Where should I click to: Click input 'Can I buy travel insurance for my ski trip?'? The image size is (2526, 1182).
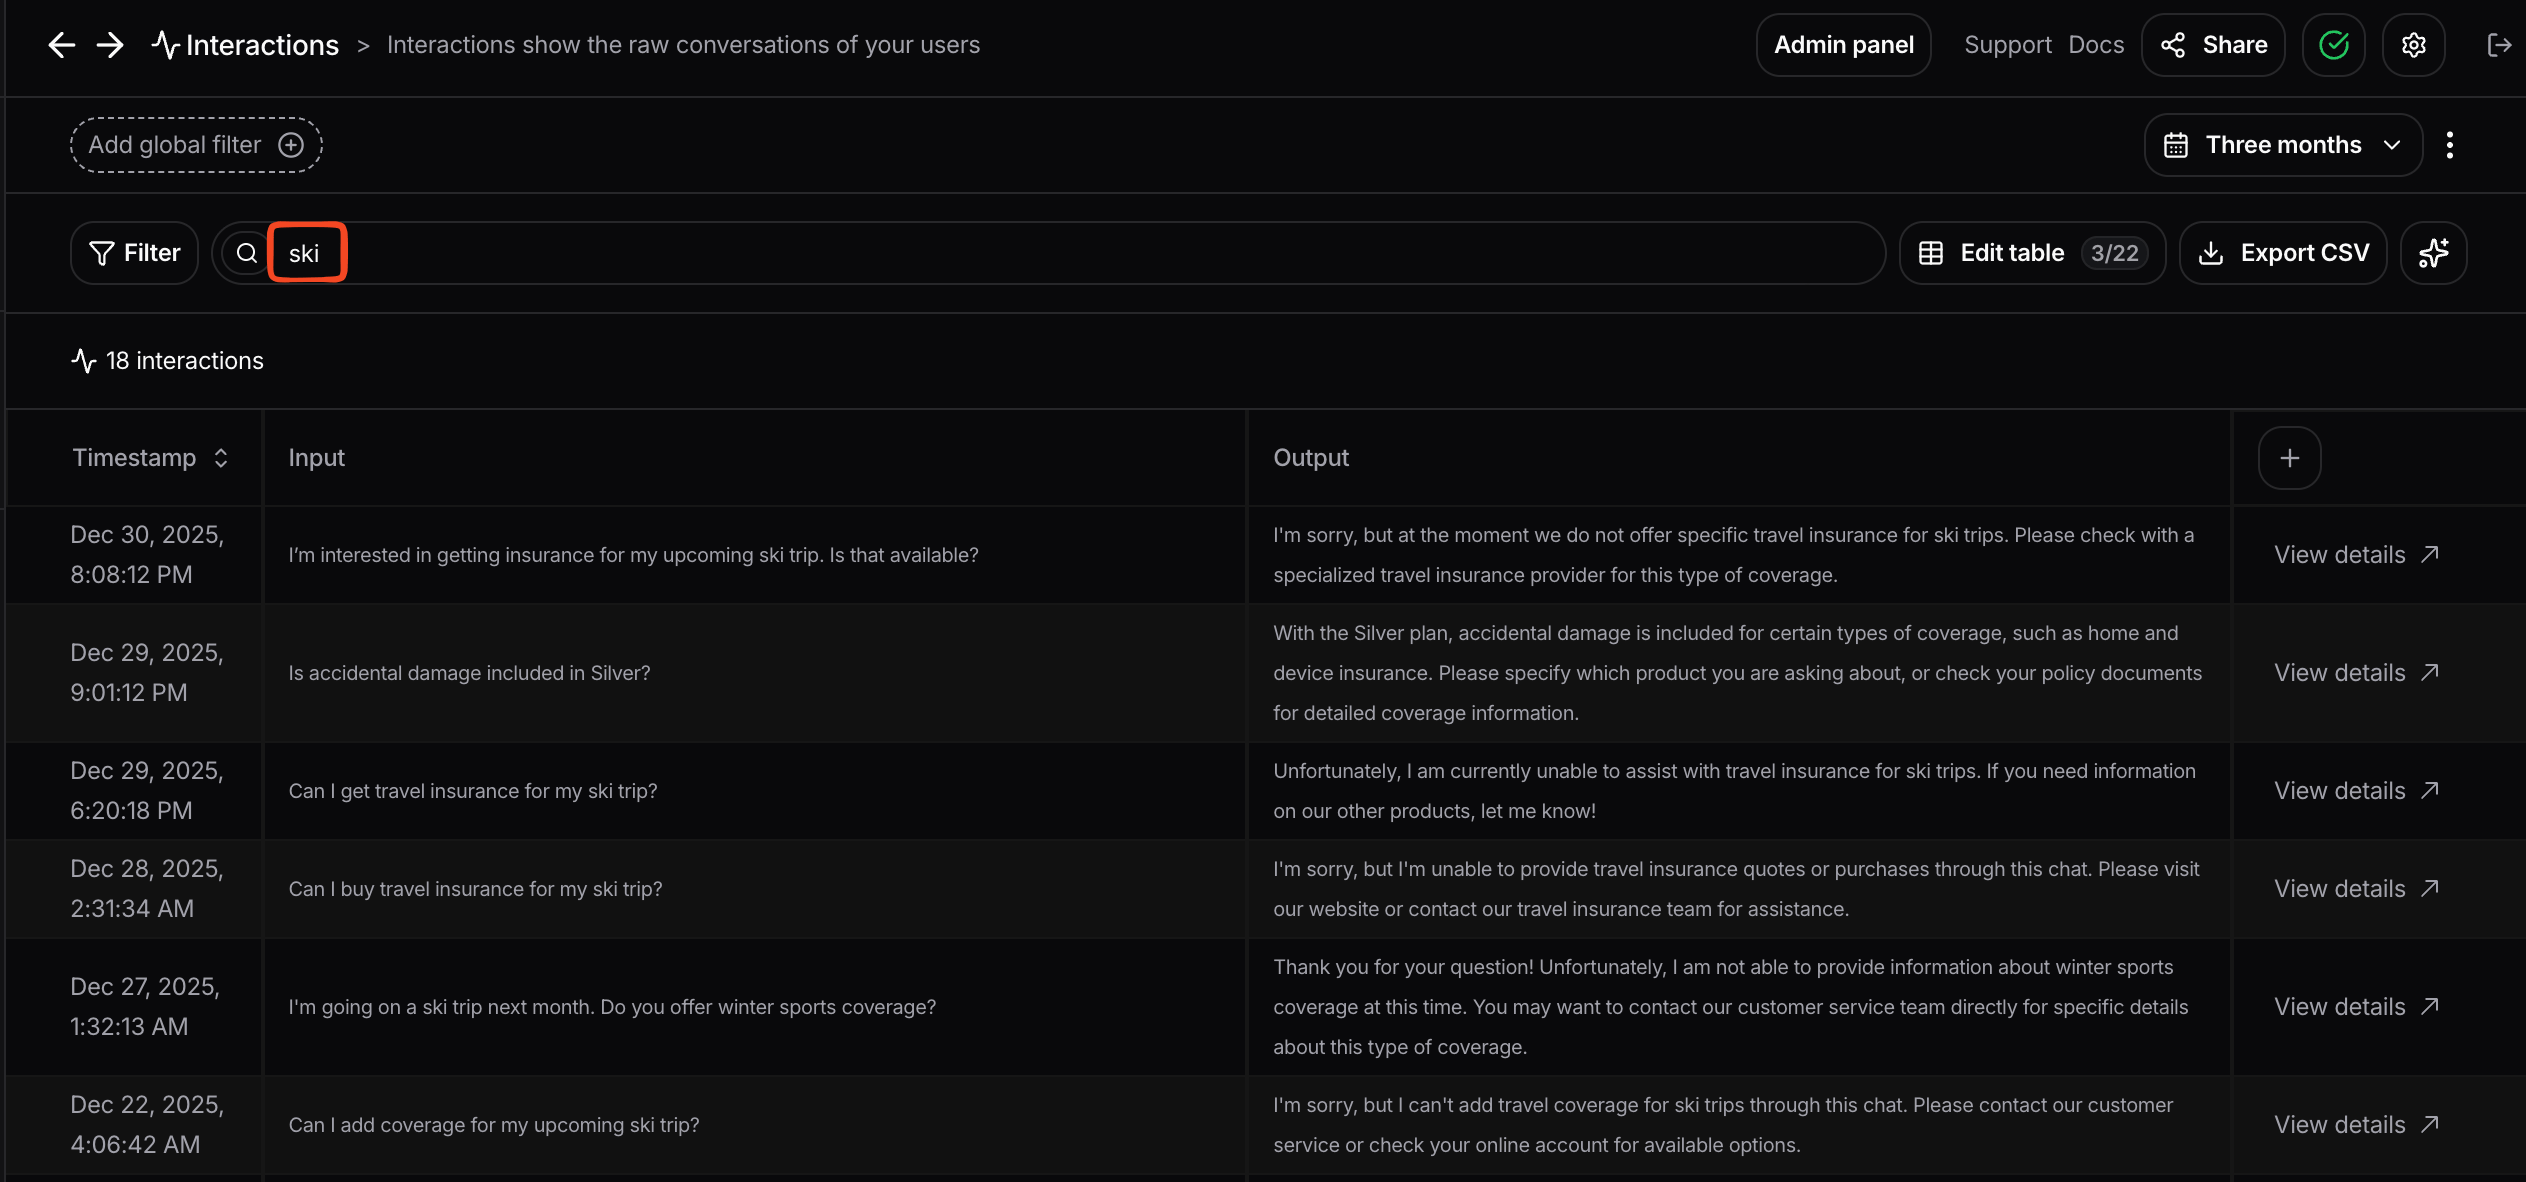click(x=475, y=889)
